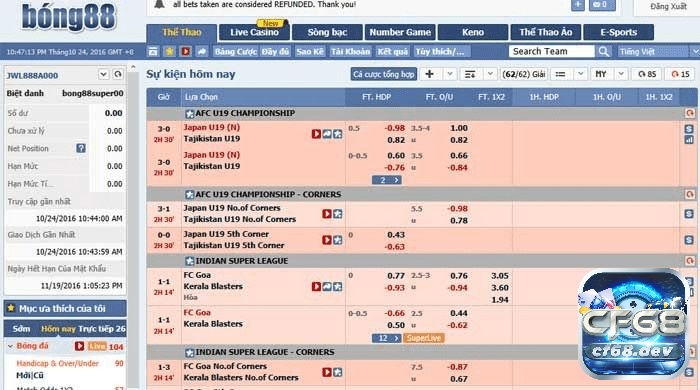
Task: Open dropdown beside the plus button
Action: tap(450, 74)
